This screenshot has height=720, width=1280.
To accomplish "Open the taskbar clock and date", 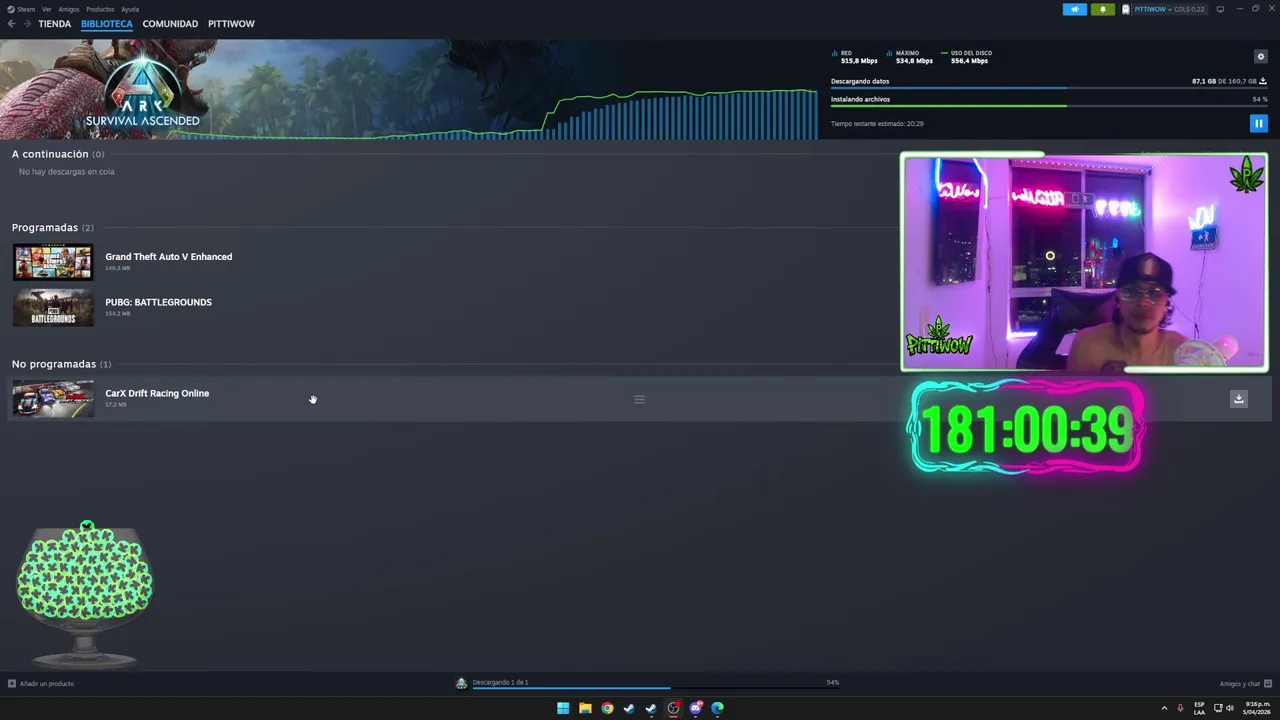I will [1257, 708].
